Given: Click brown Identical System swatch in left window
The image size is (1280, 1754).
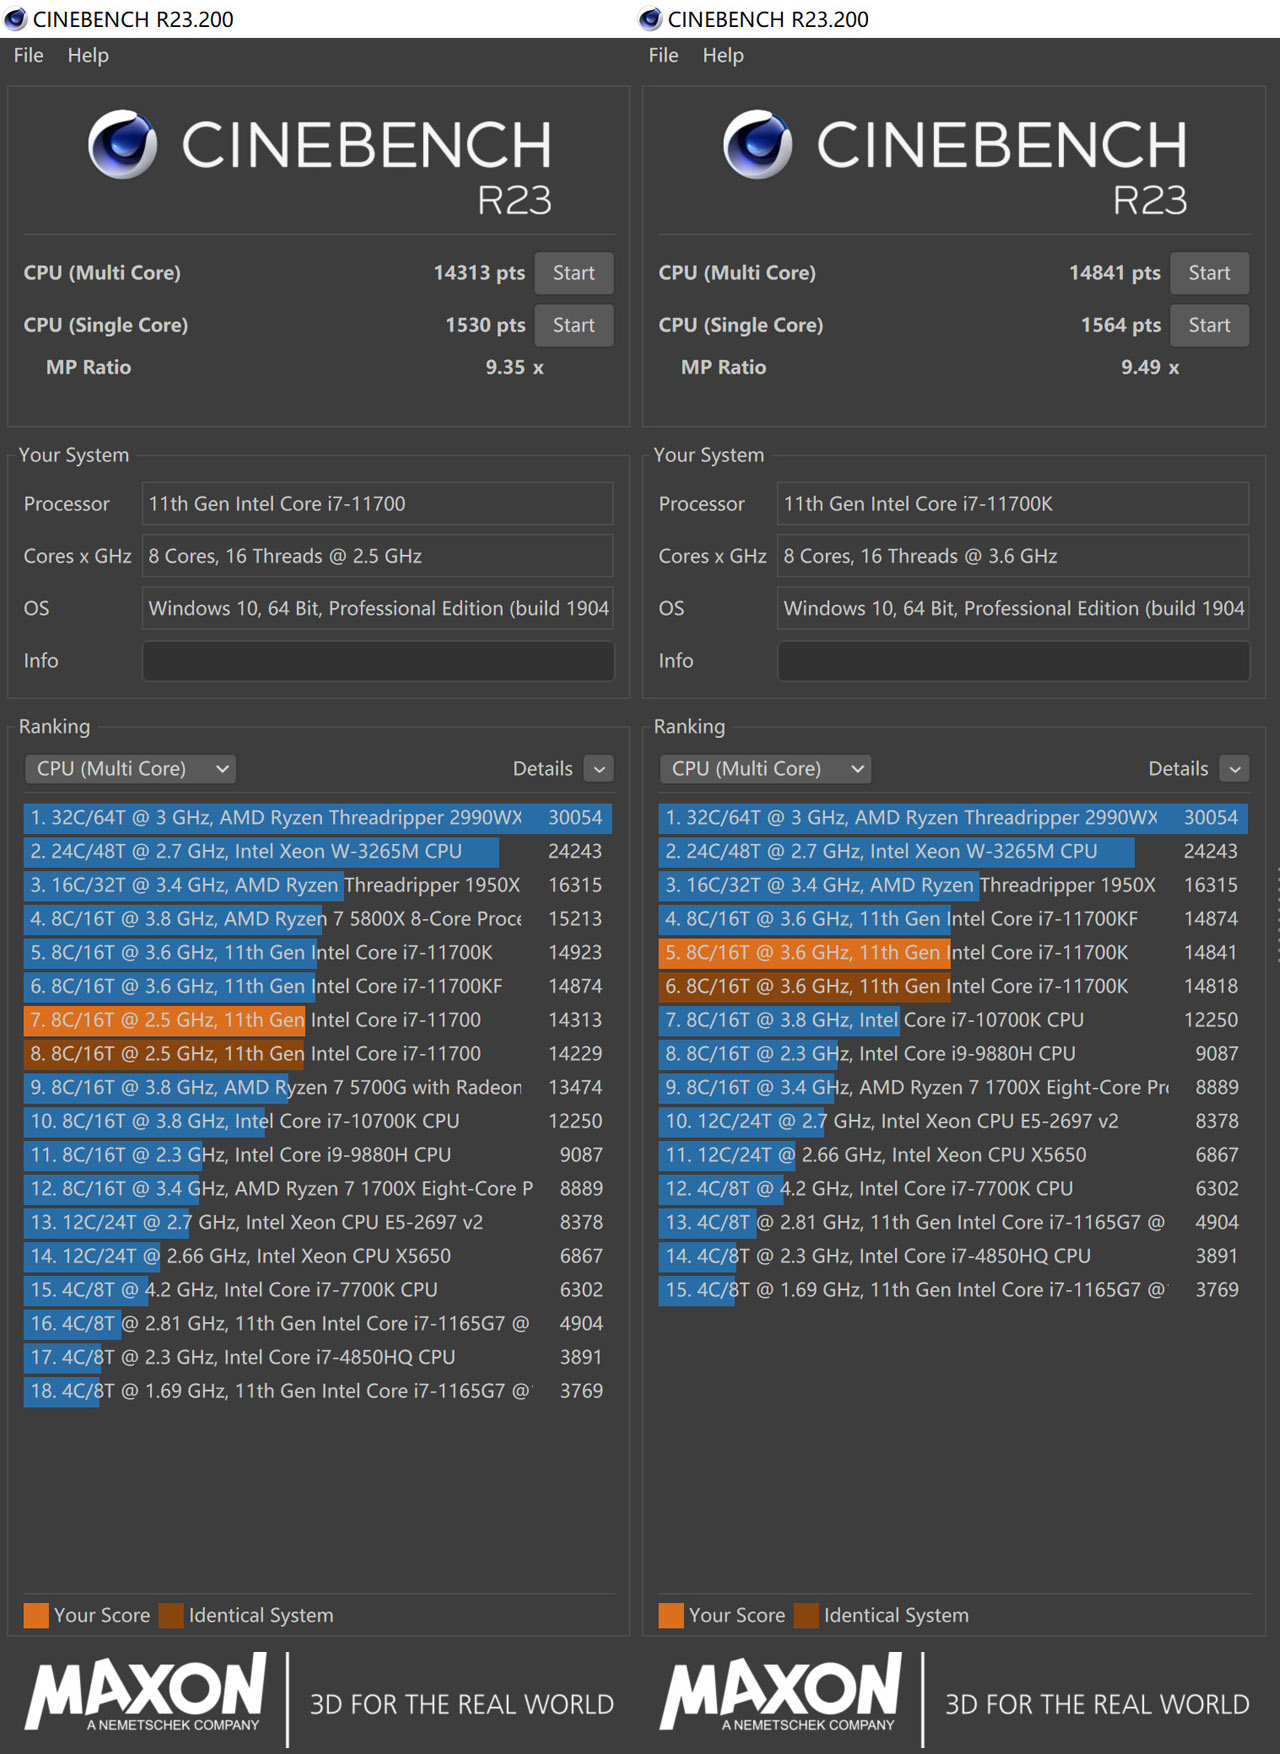Looking at the screenshot, I should click(x=171, y=1615).
